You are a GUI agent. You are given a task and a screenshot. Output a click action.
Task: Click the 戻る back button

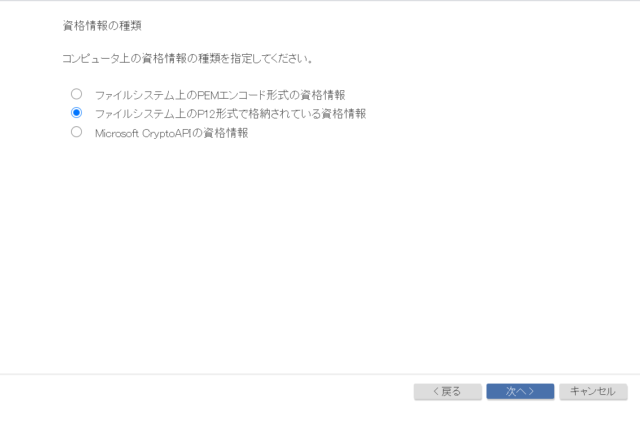click(447, 391)
